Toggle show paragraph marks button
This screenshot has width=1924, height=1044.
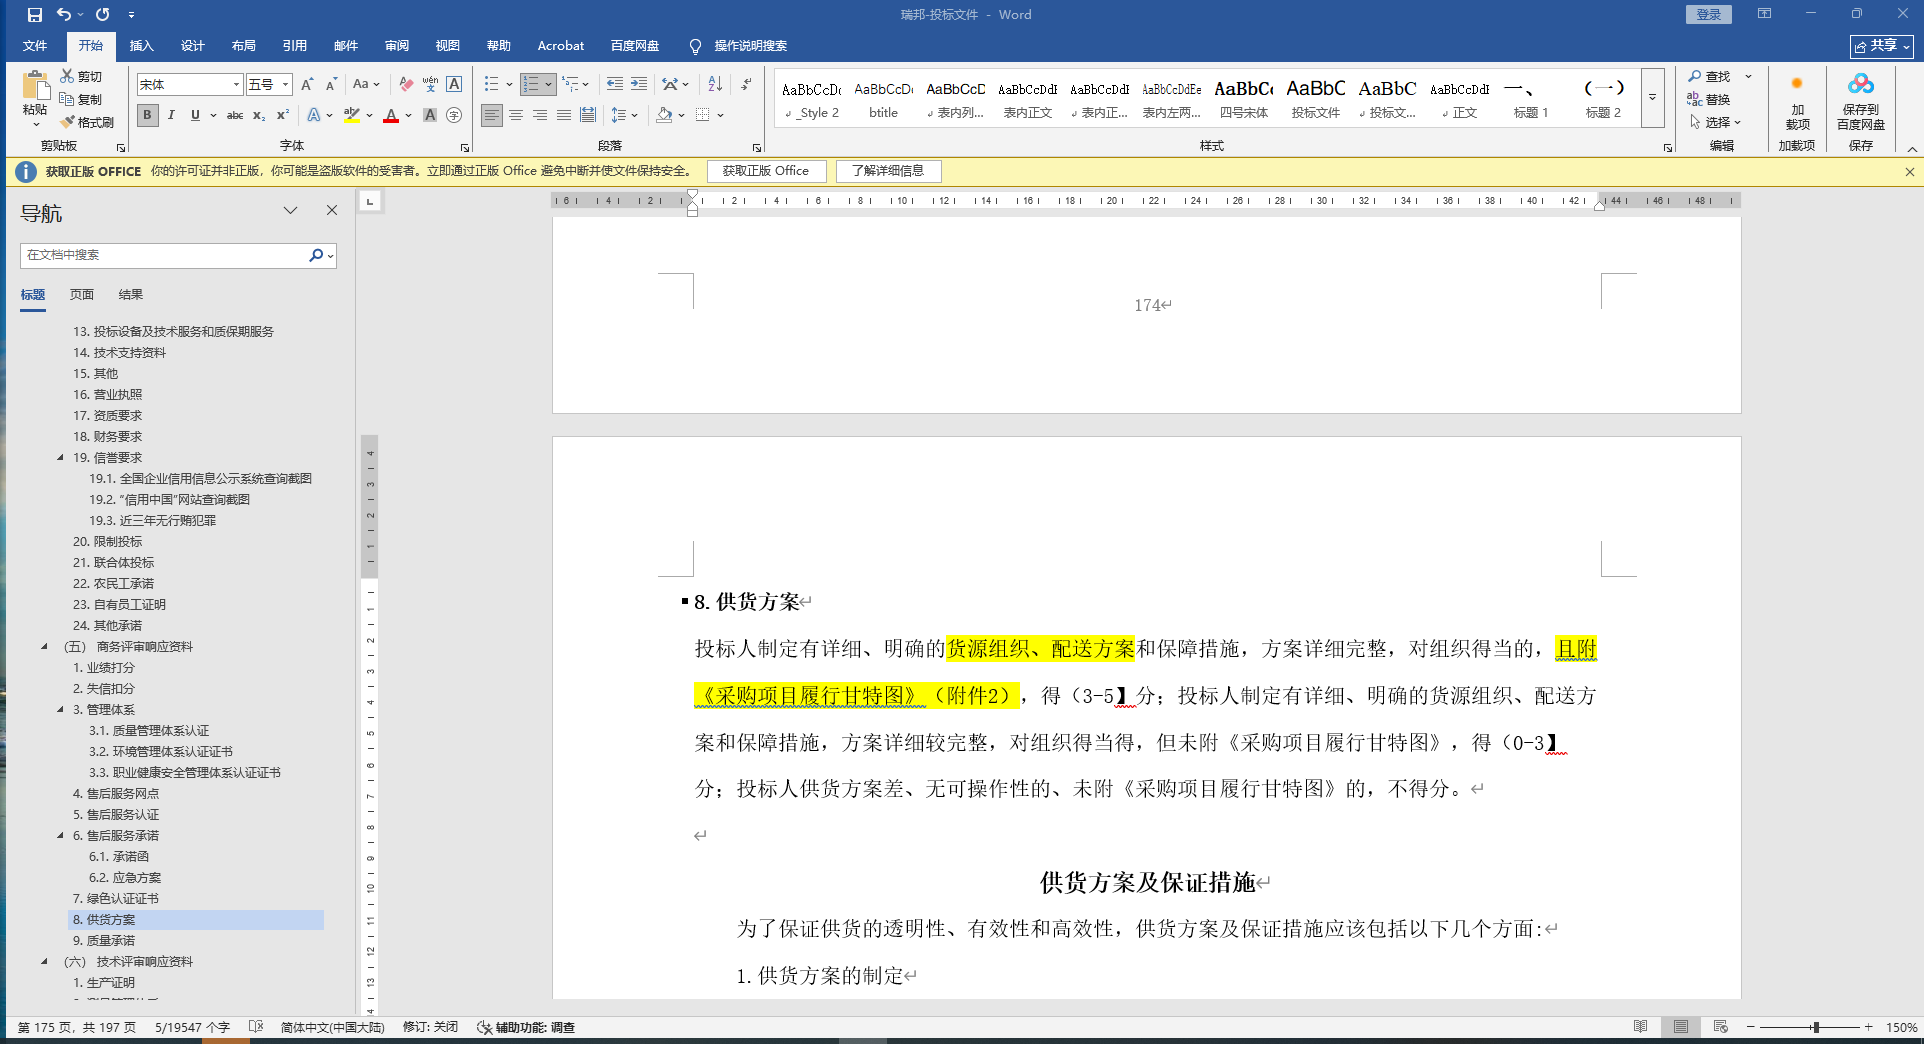(746, 85)
